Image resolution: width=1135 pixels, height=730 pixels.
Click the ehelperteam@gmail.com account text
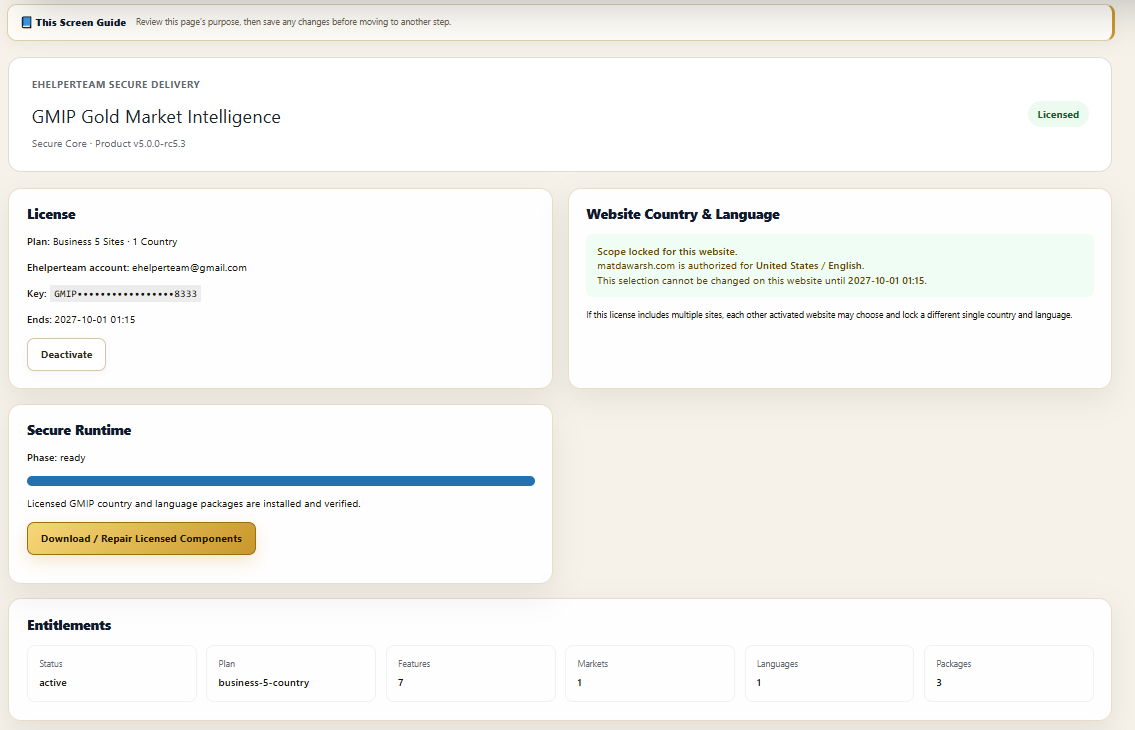(189, 268)
